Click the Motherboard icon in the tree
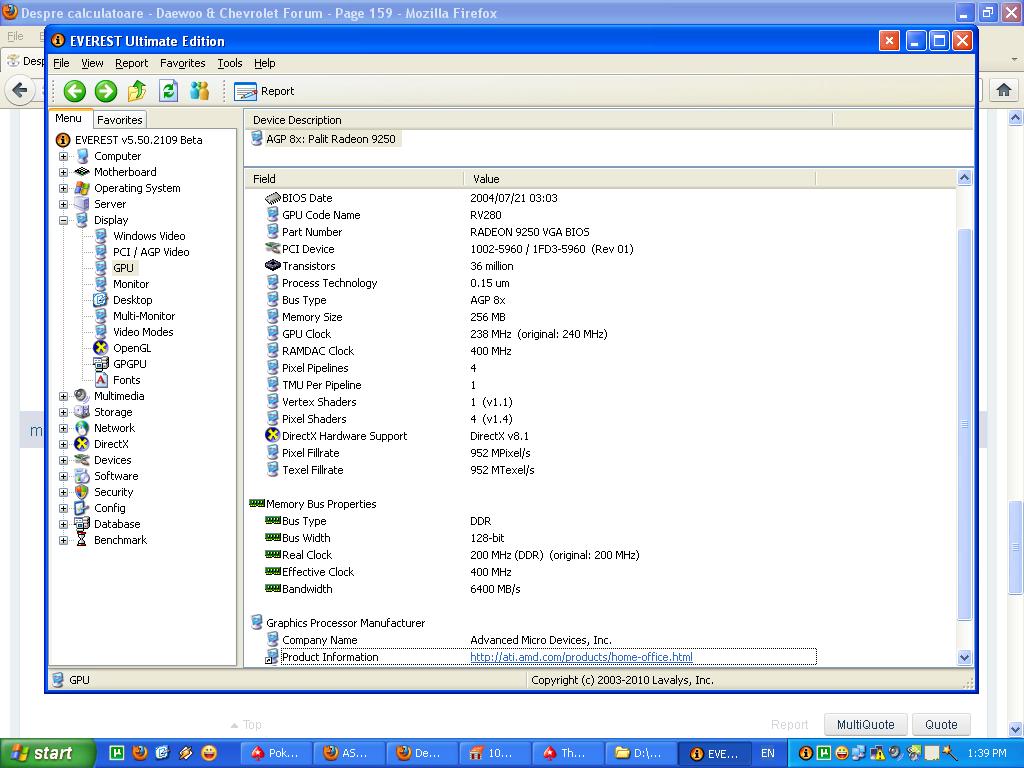The width and height of the screenshot is (1024, 768). pos(82,172)
